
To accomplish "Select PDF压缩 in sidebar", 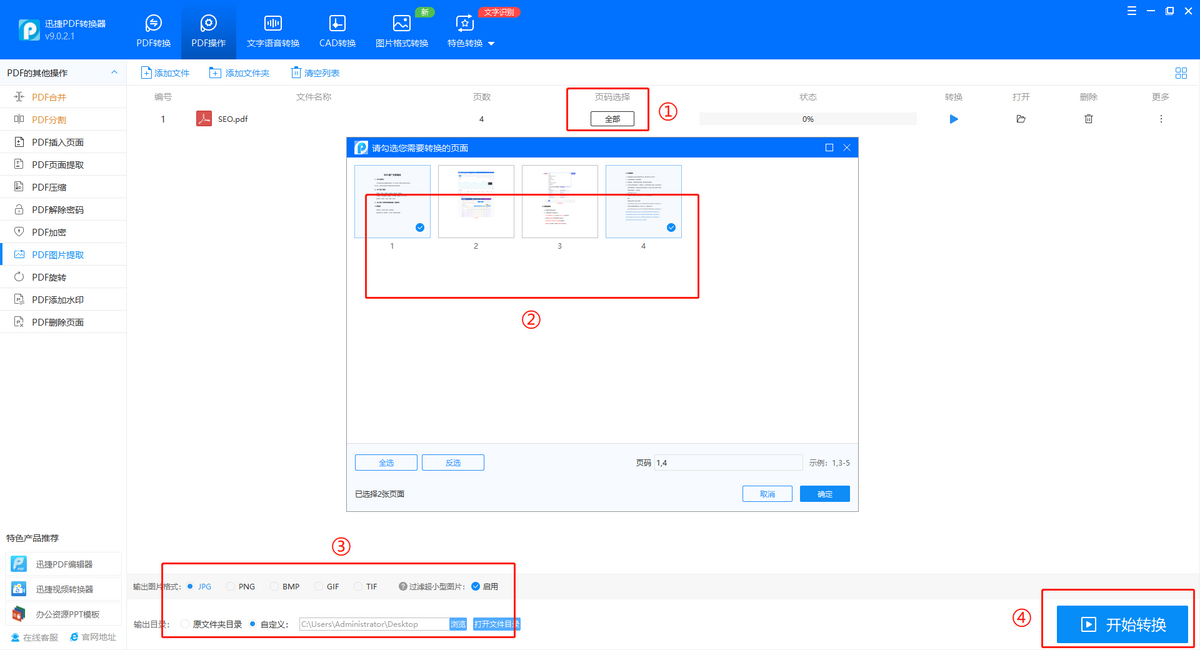I will pyautogui.click(x=63, y=187).
